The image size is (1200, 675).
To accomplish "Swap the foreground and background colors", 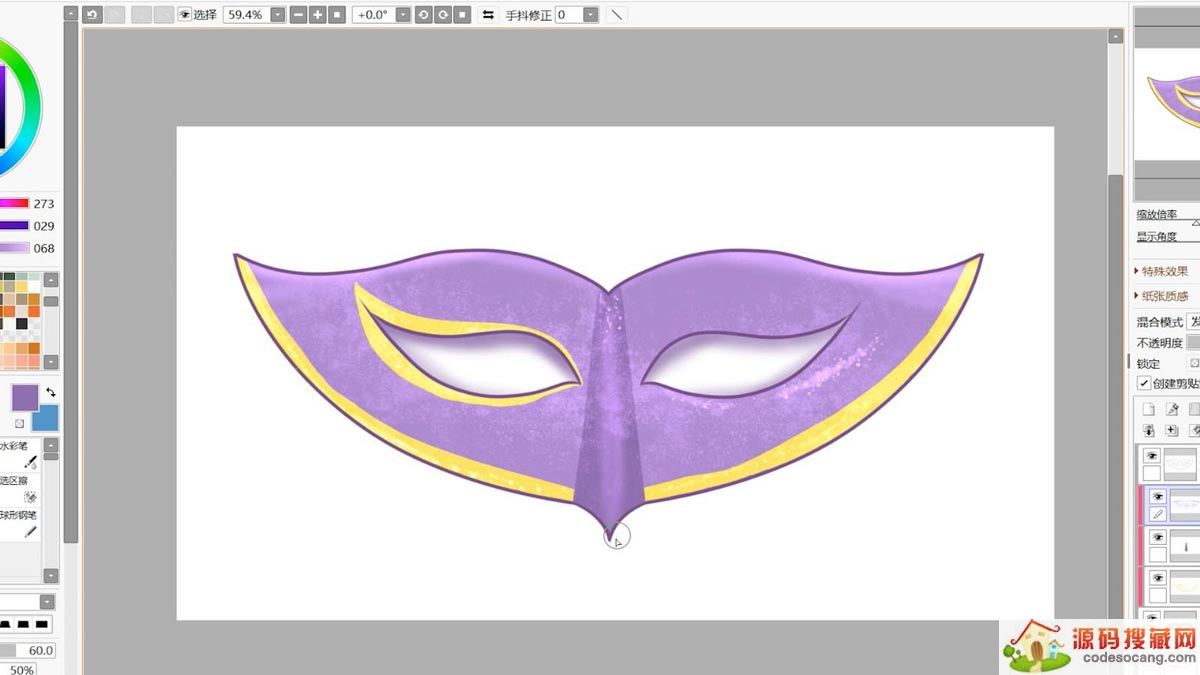I will (50, 392).
